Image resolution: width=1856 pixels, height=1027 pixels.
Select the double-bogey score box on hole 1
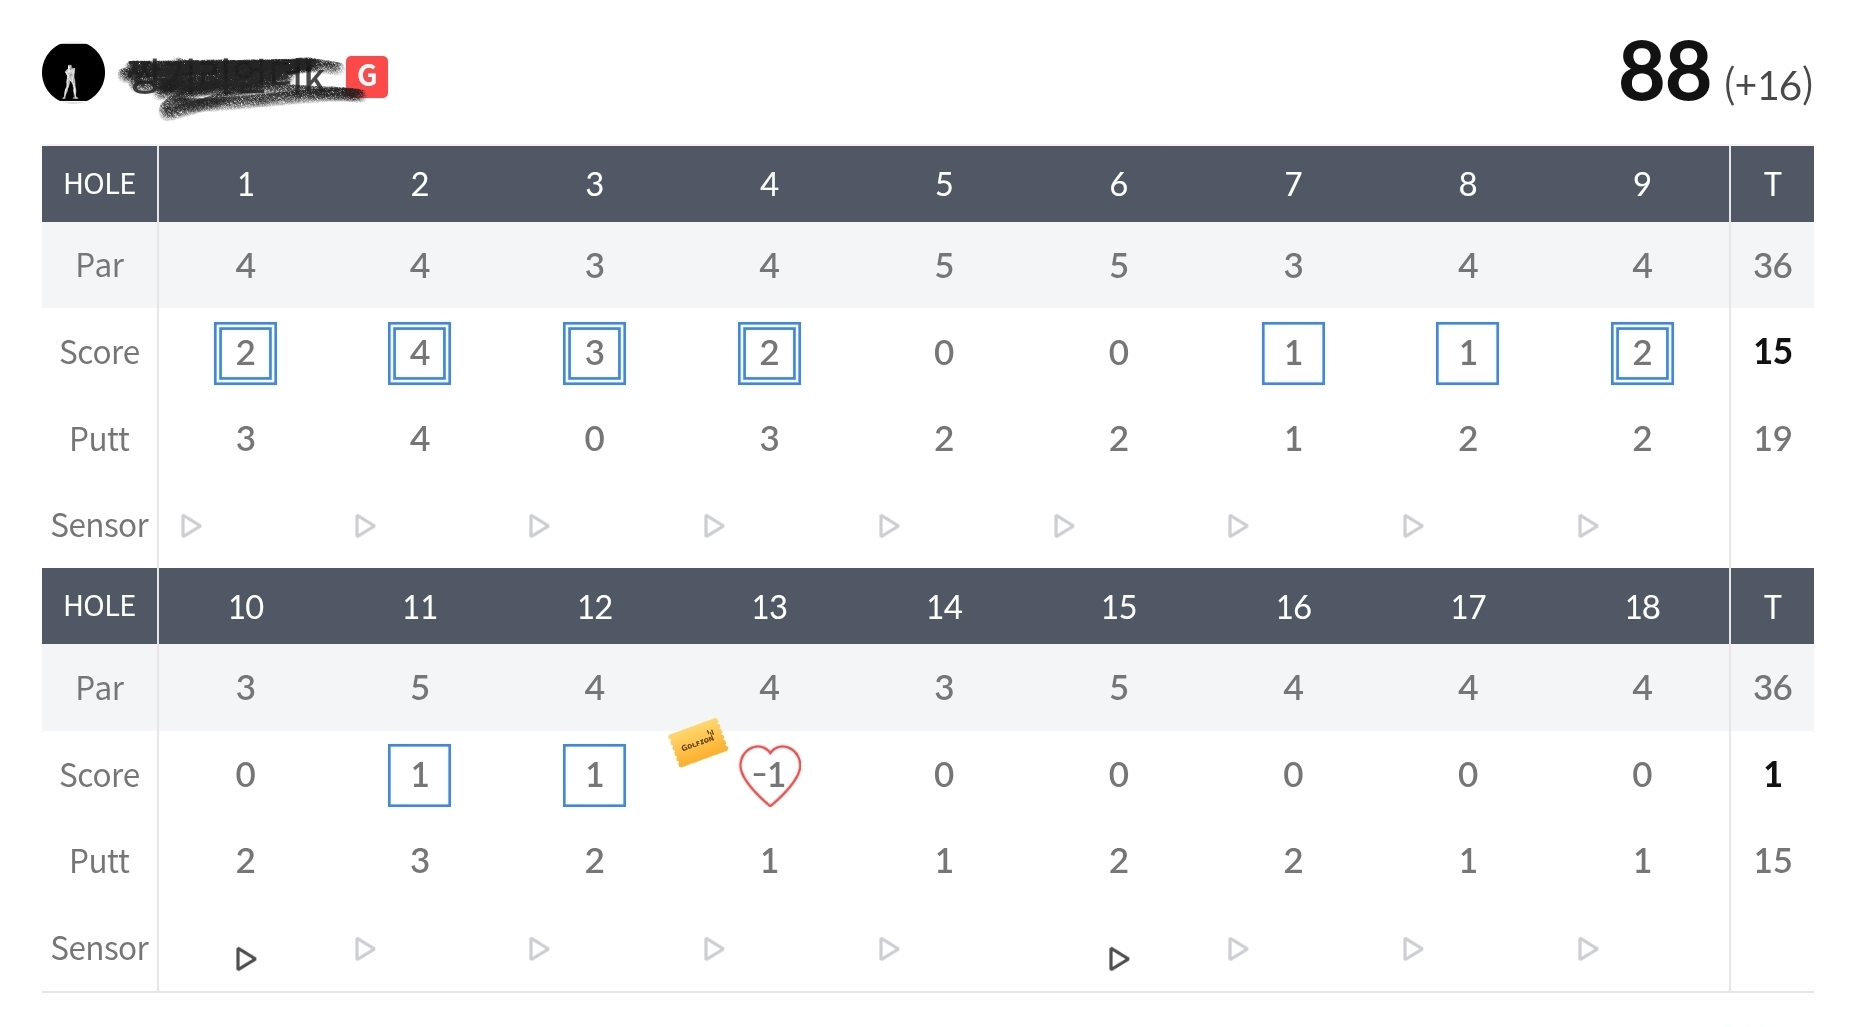(x=245, y=353)
